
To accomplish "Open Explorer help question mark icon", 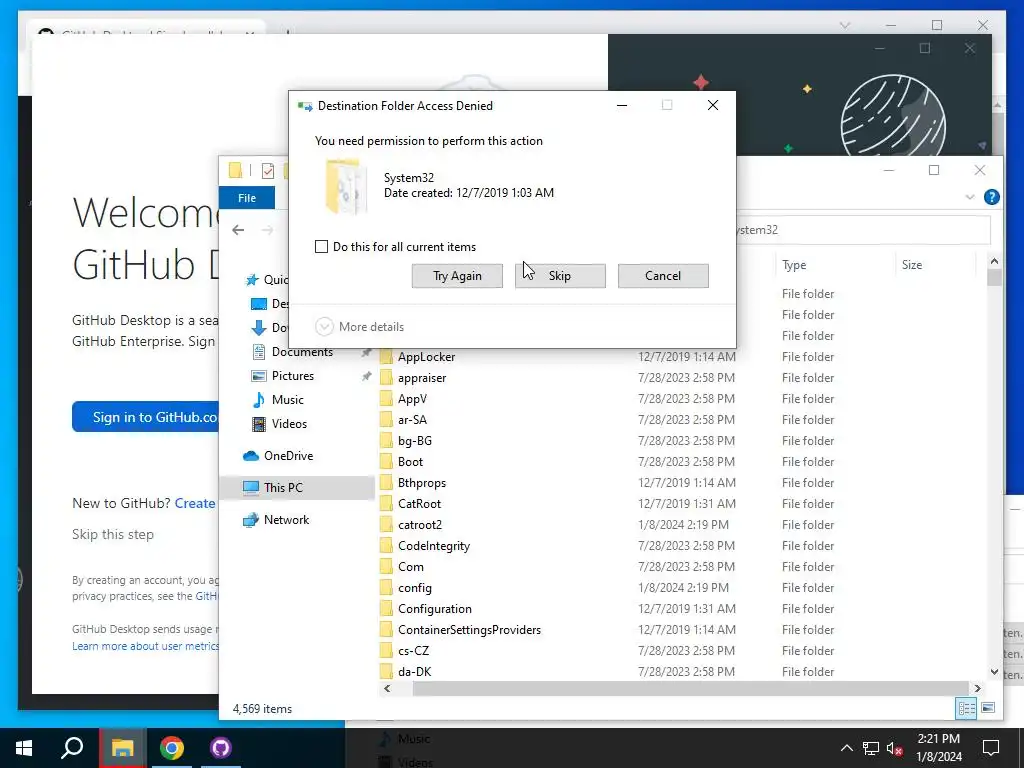I will 991,197.
